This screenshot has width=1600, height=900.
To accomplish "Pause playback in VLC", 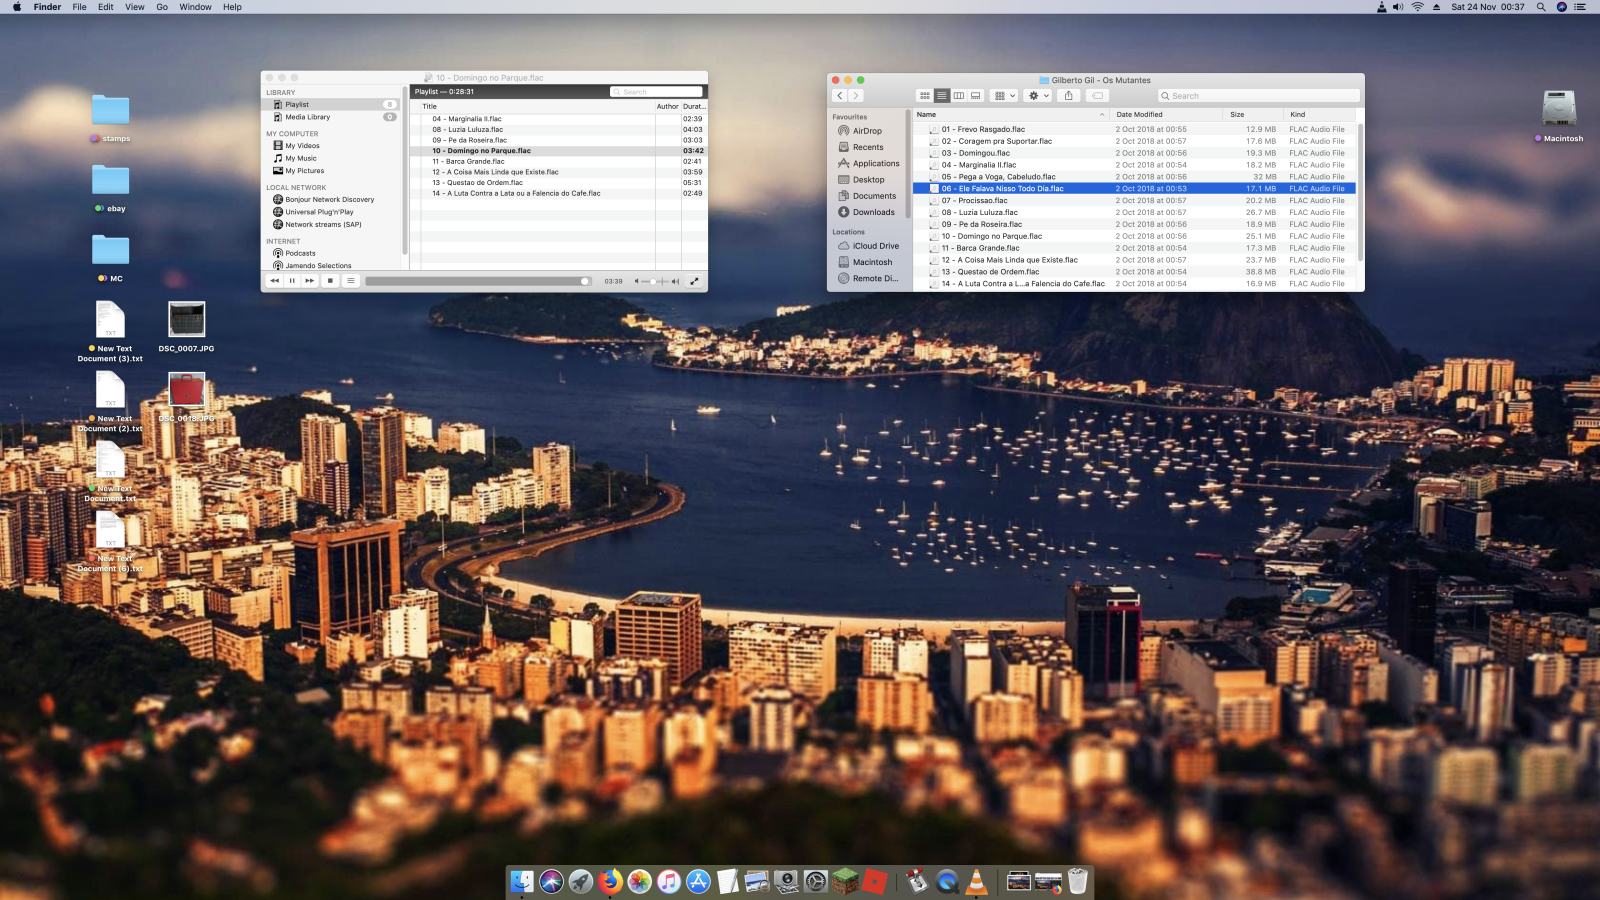I will click(x=292, y=281).
